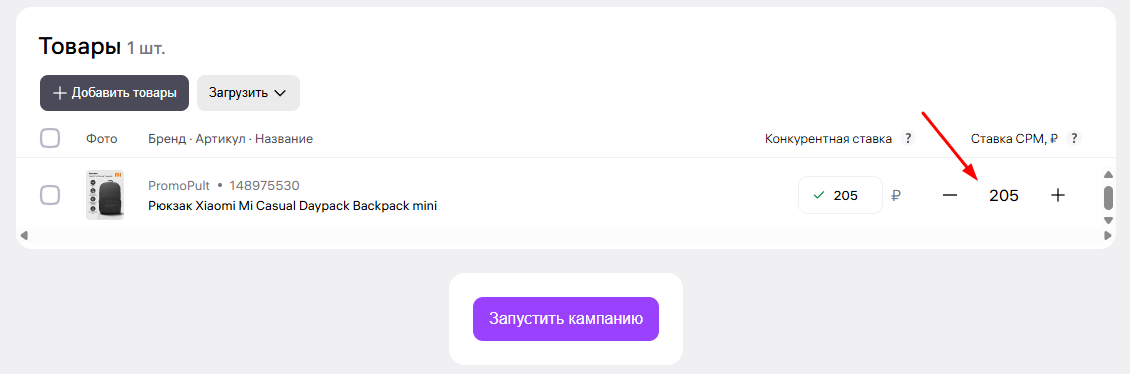Click the vertical scrollbar down arrow
Image resolution: width=1130 pixels, height=374 pixels.
coord(1108,220)
